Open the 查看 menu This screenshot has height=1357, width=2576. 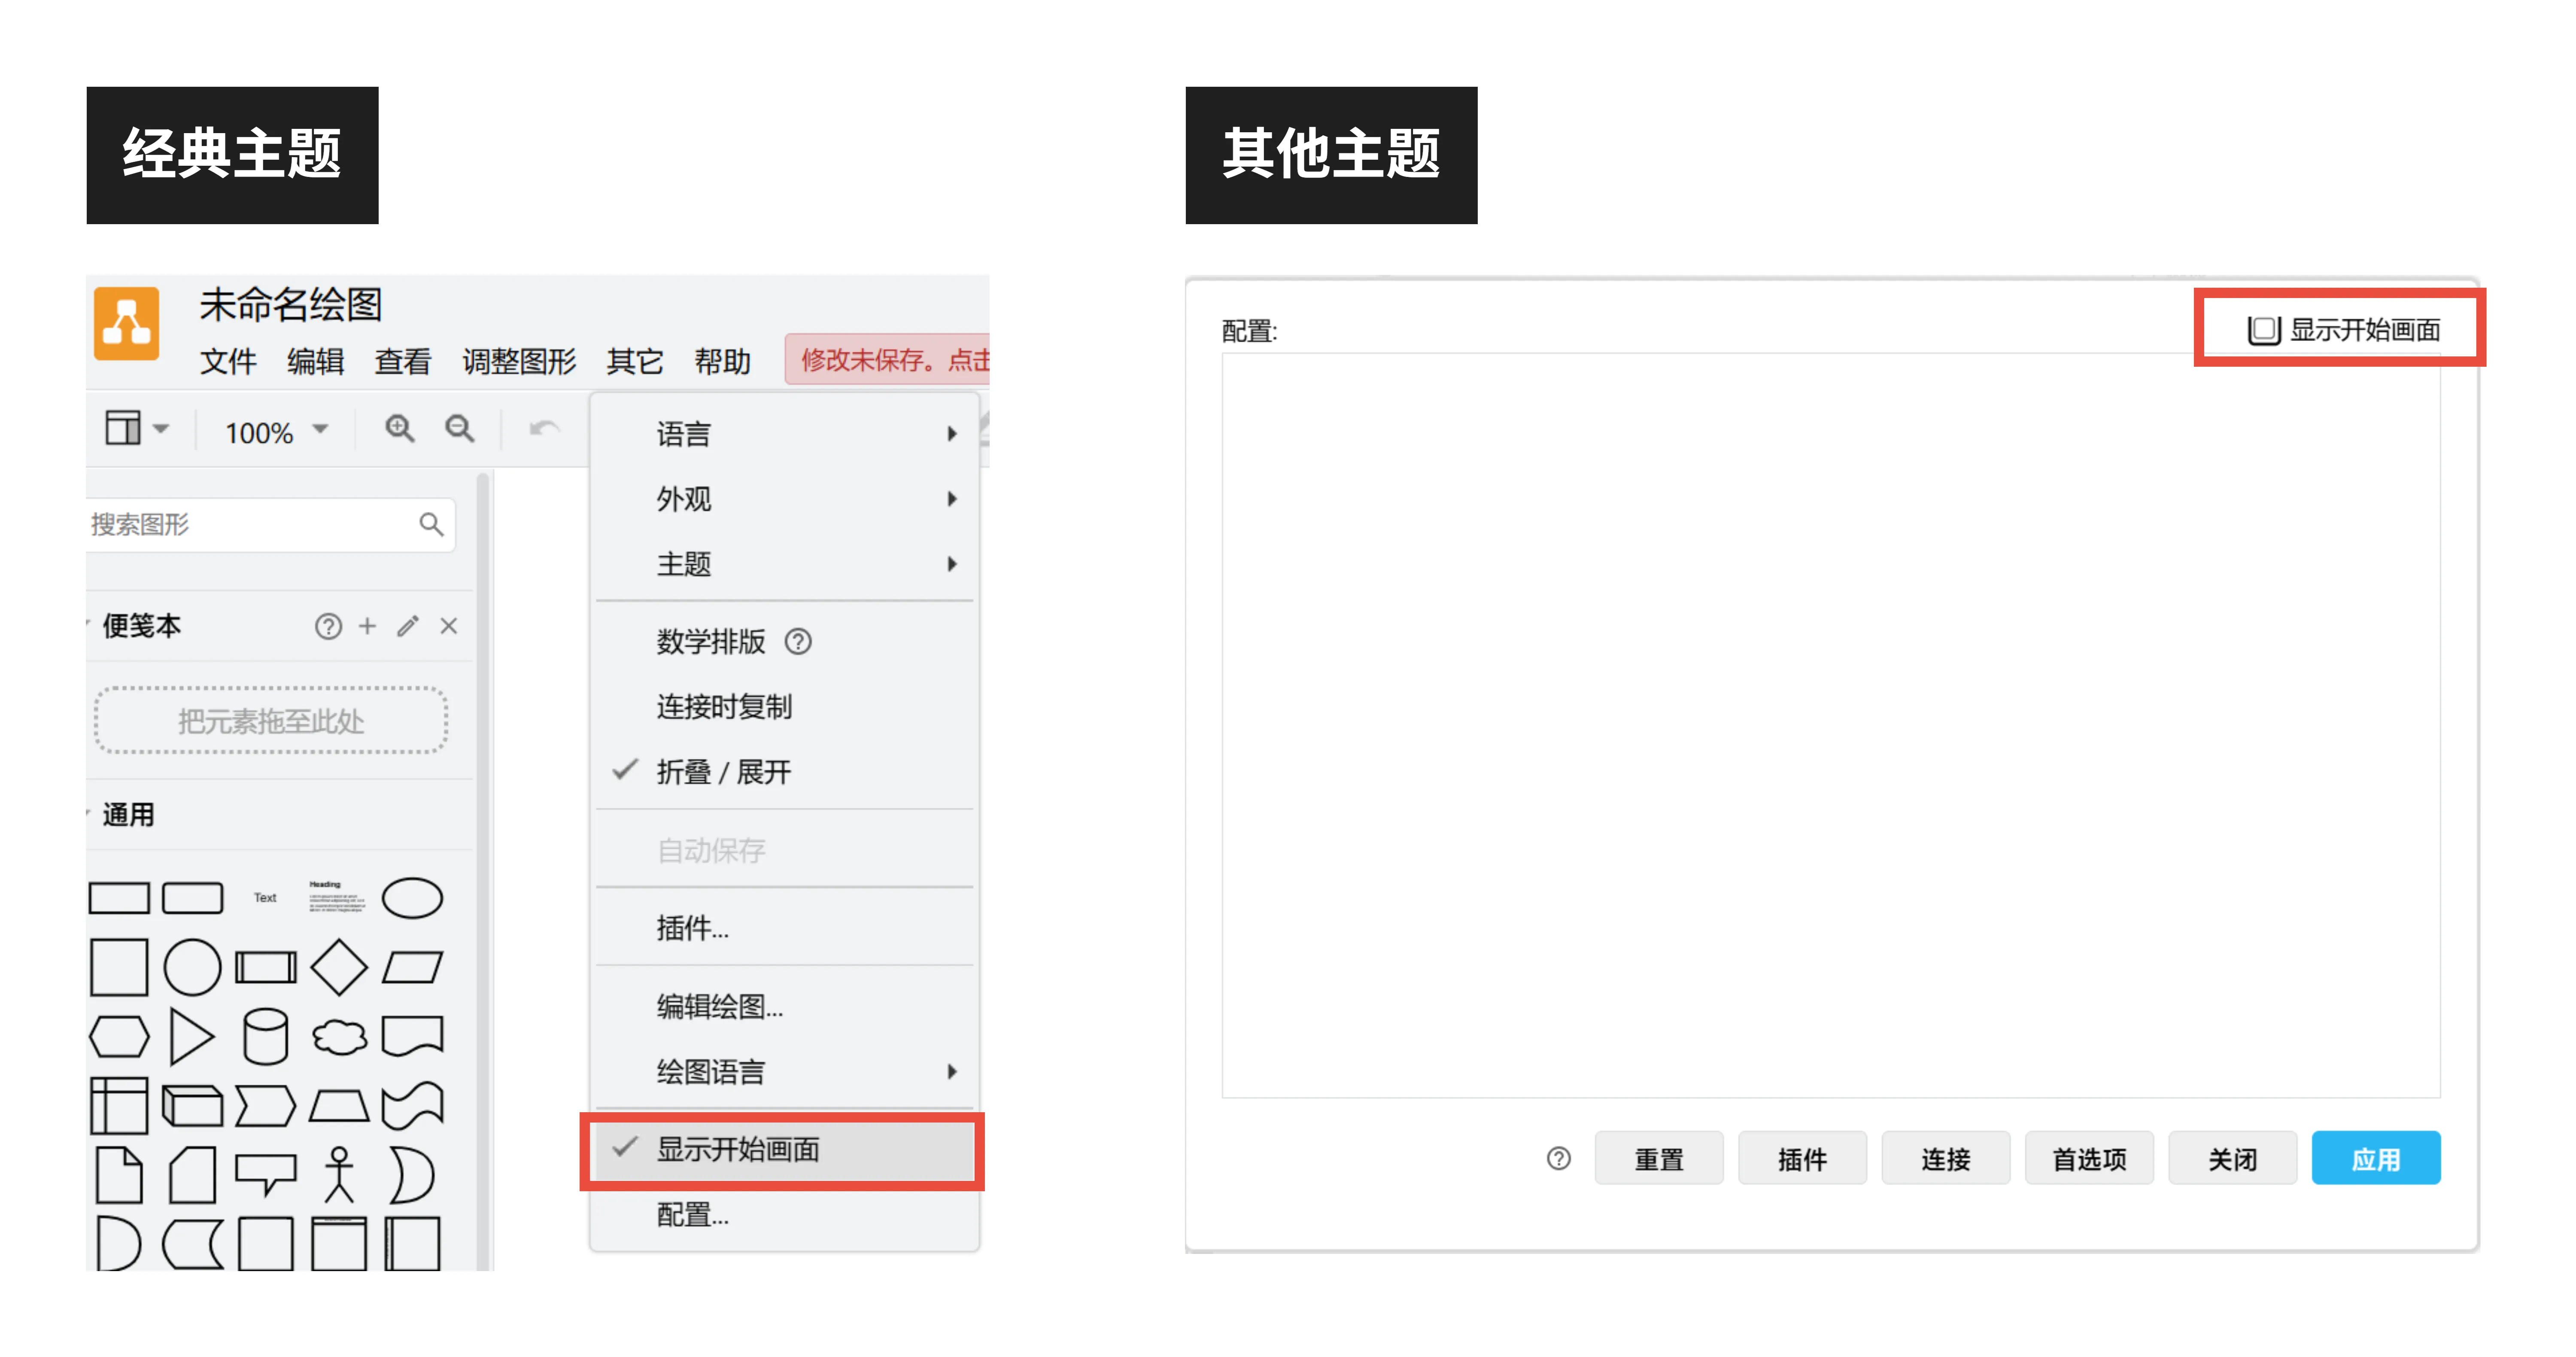tap(403, 361)
